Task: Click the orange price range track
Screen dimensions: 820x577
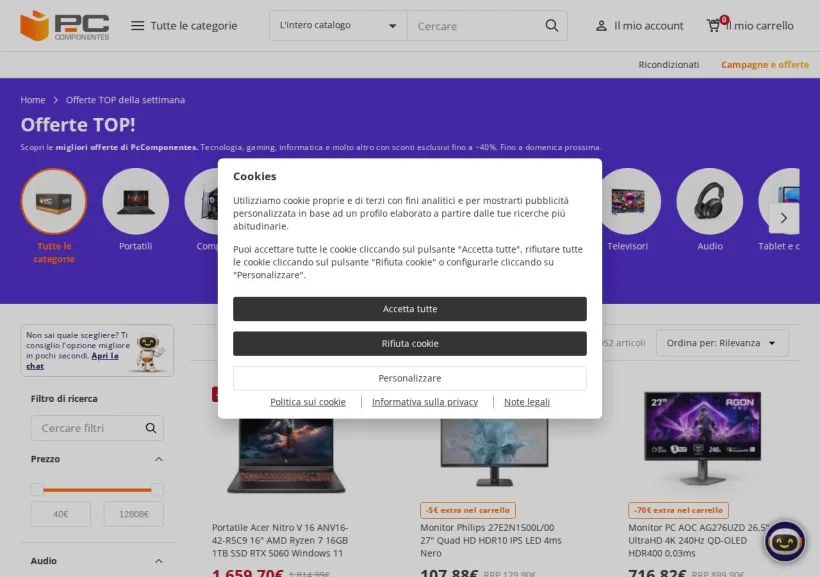Action: click(97, 490)
